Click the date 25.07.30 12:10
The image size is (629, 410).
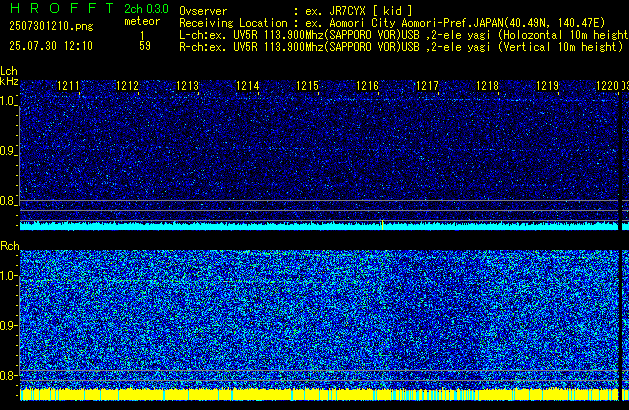(51, 46)
